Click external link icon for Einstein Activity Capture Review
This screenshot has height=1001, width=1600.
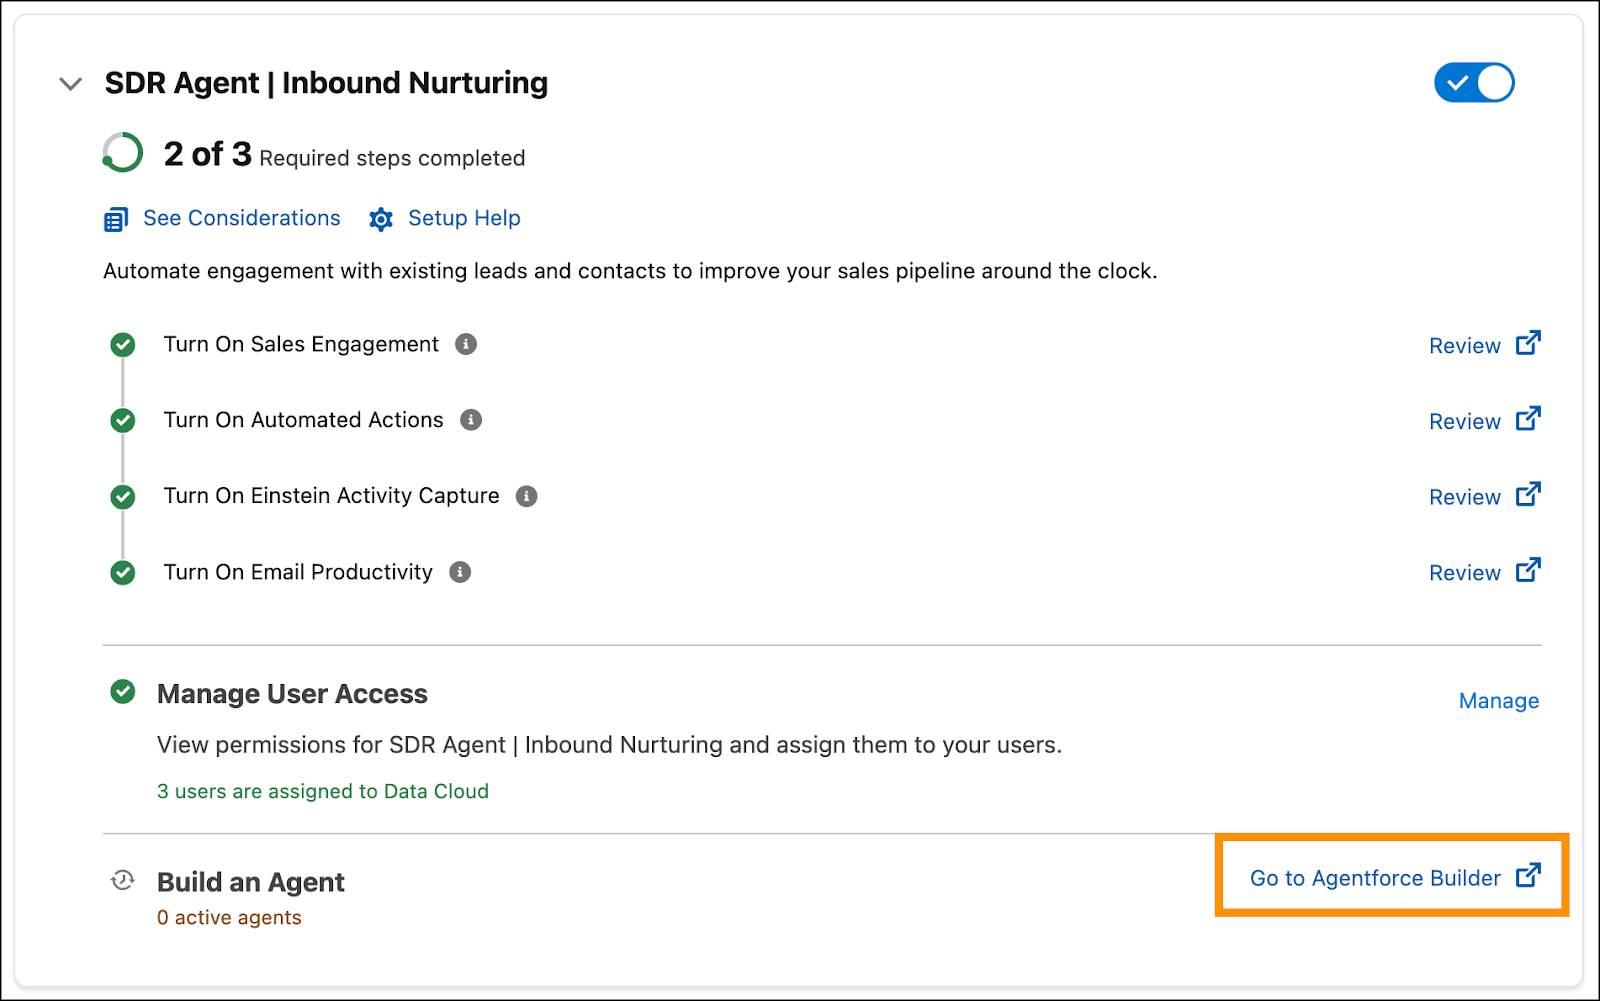pyautogui.click(x=1528, y=494)
